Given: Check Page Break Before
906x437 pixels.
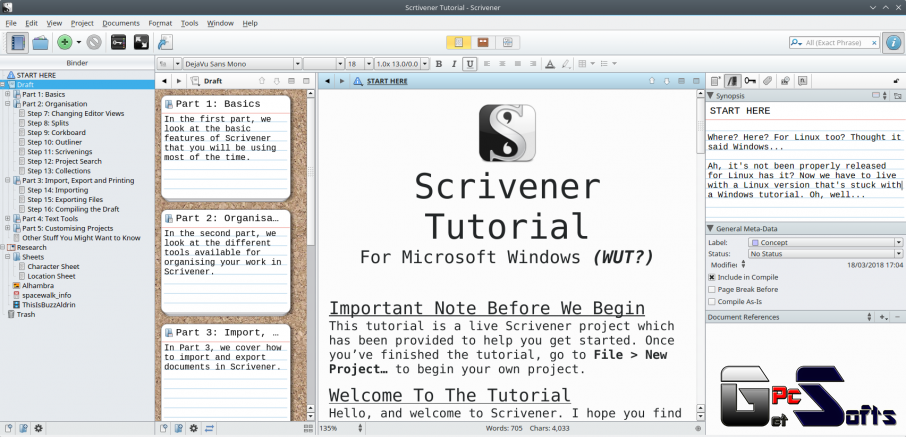Looking at the screenshot, I should click(712, 290).
